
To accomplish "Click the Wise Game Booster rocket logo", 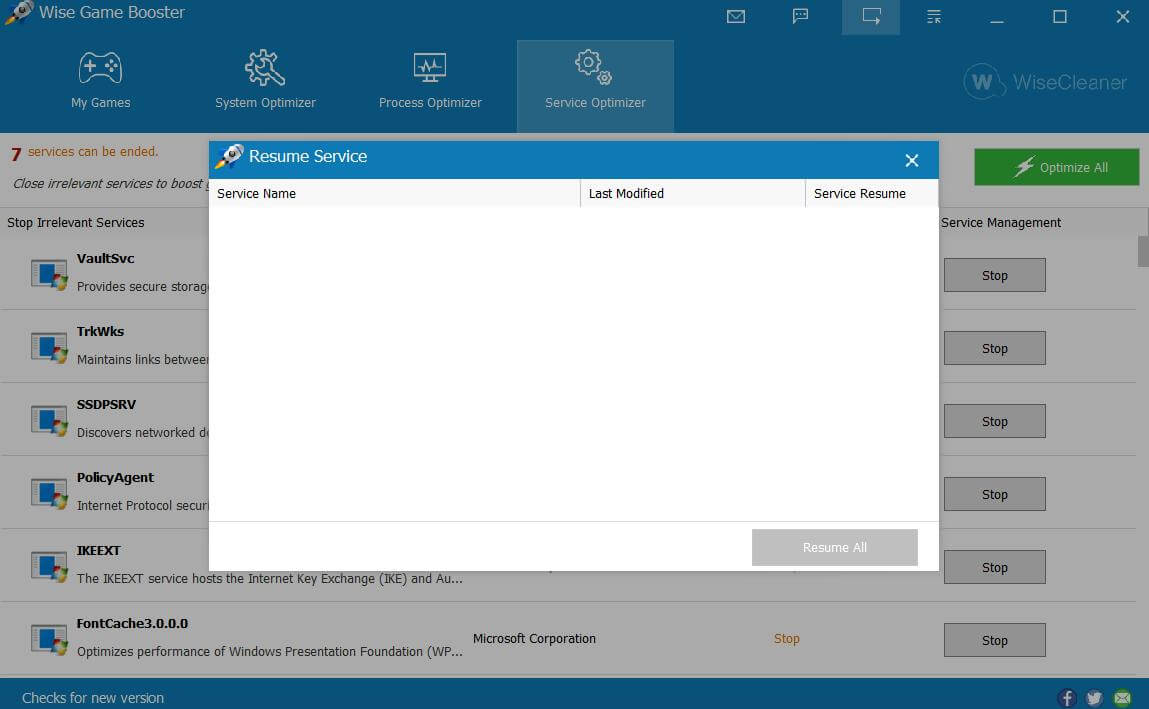I will [19, 12].
